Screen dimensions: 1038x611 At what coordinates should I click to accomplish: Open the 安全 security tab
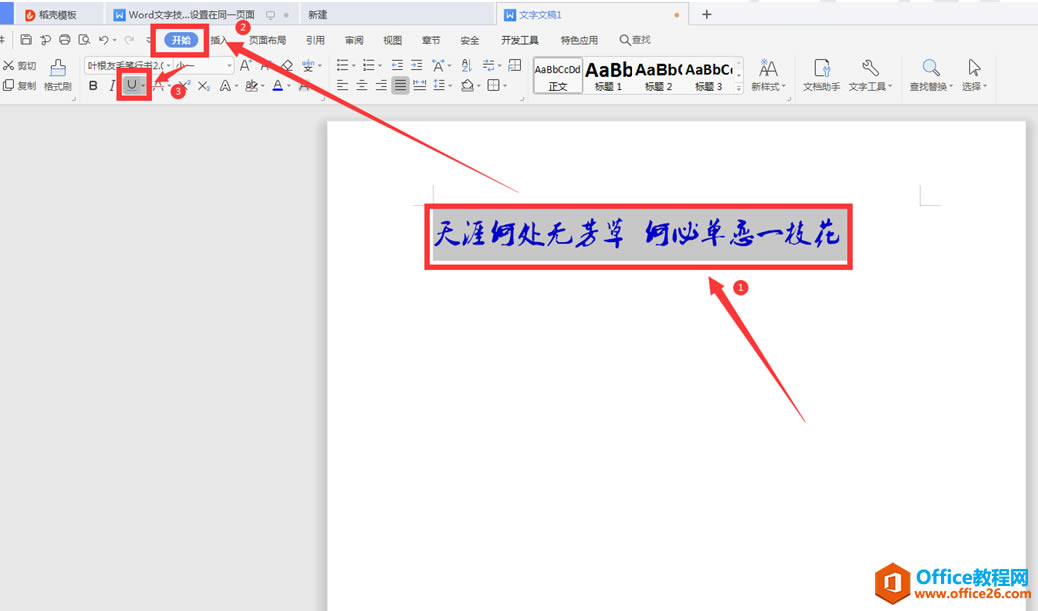pos(469,40)
